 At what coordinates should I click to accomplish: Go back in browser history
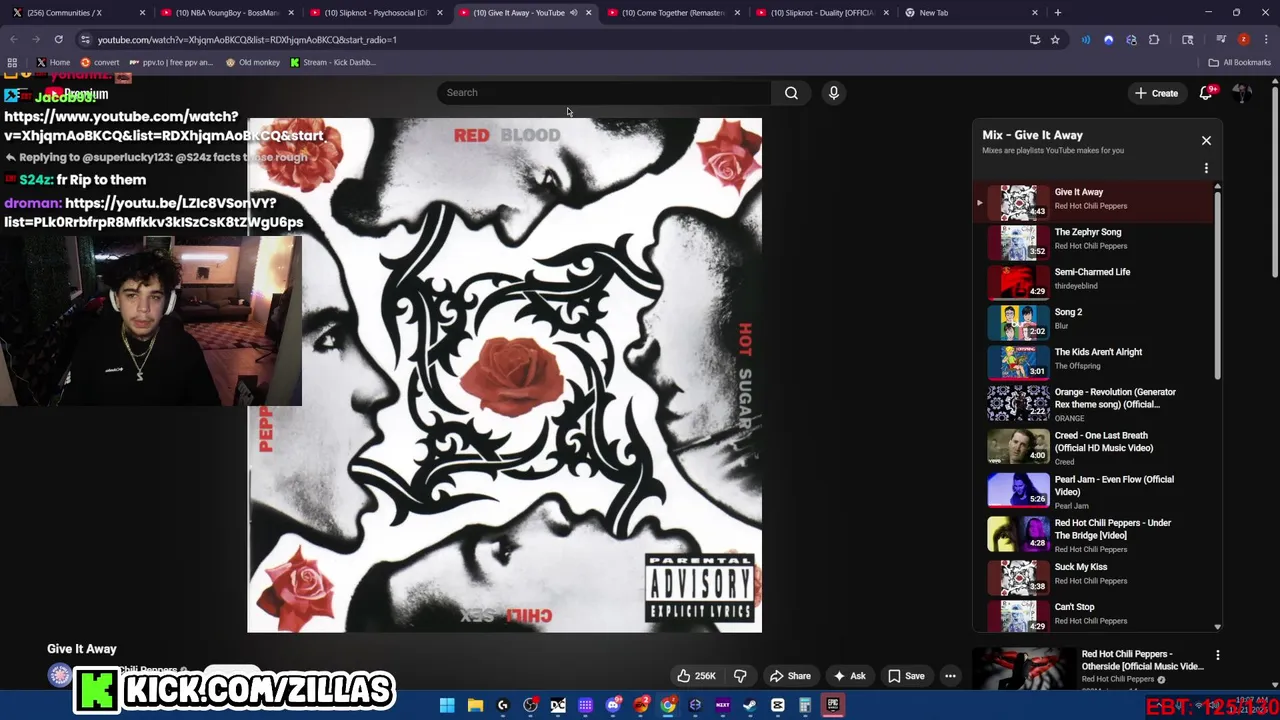14,40
